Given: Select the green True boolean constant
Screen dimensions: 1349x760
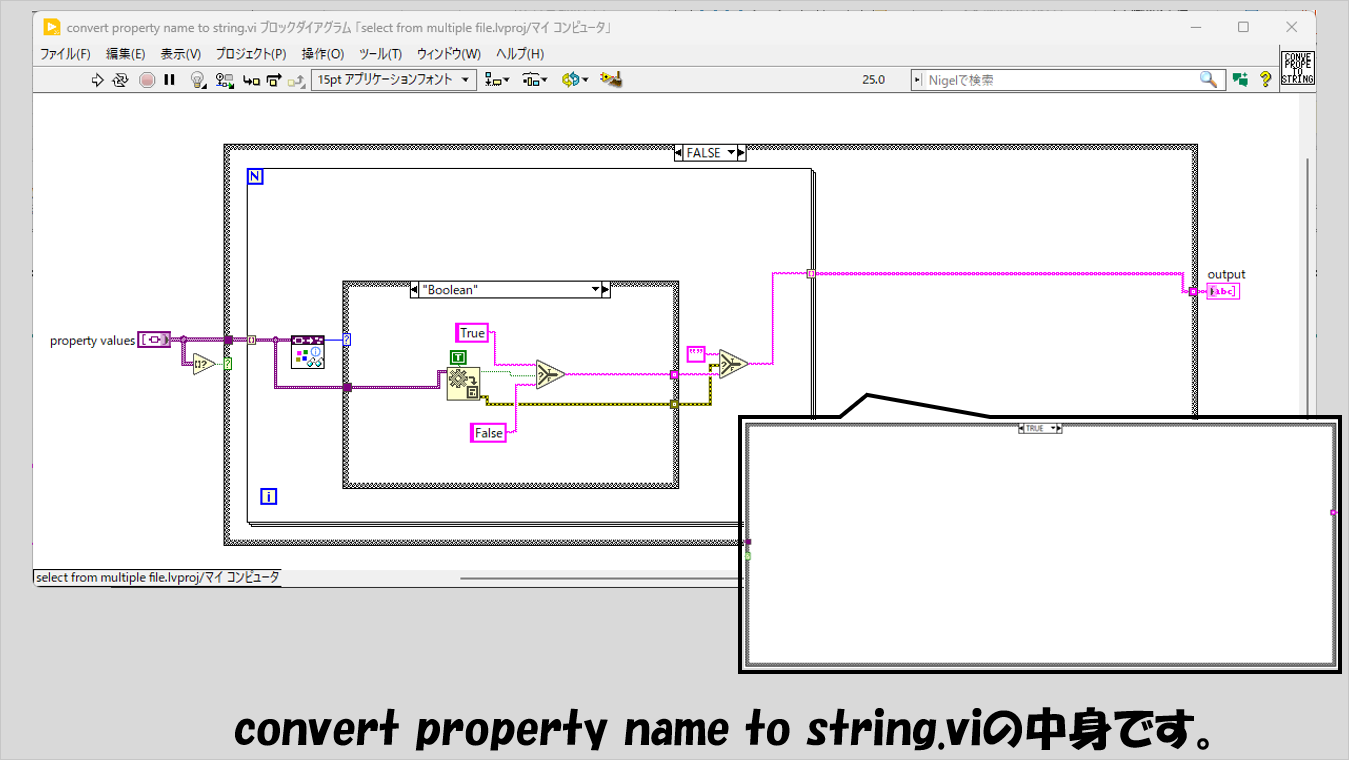Looking at the screenshot, I should tap(458, 357).
